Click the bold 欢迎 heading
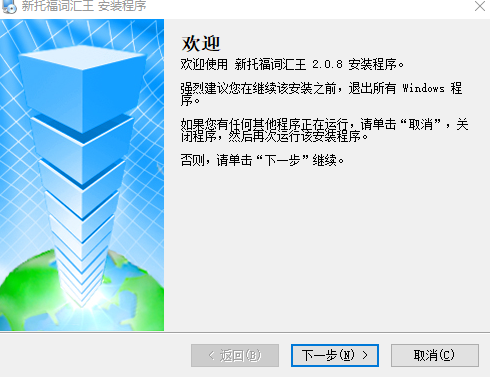The image size is (490, 377). tap(201, 44)
